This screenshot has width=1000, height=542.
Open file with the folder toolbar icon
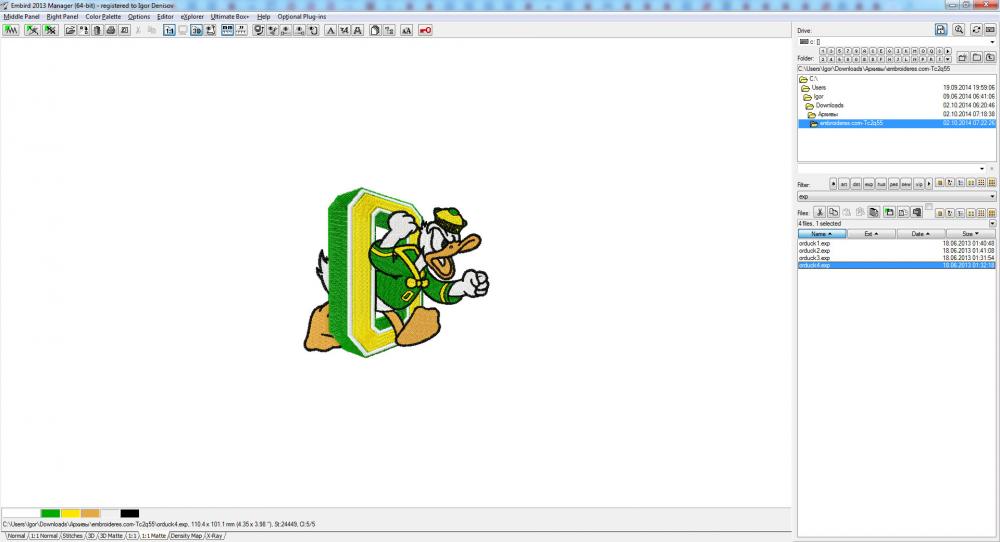(70, 30)
